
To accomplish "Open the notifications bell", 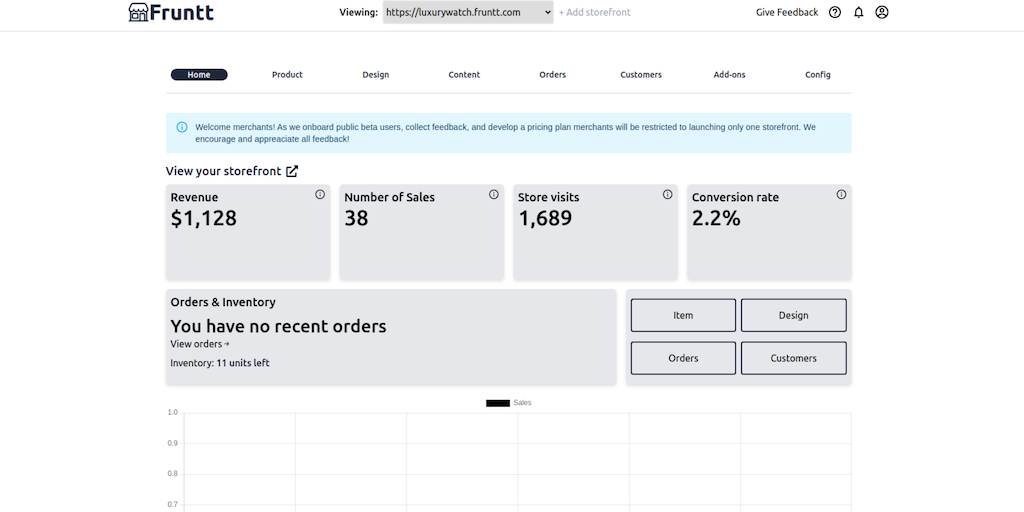I will (x=858, y=13).
